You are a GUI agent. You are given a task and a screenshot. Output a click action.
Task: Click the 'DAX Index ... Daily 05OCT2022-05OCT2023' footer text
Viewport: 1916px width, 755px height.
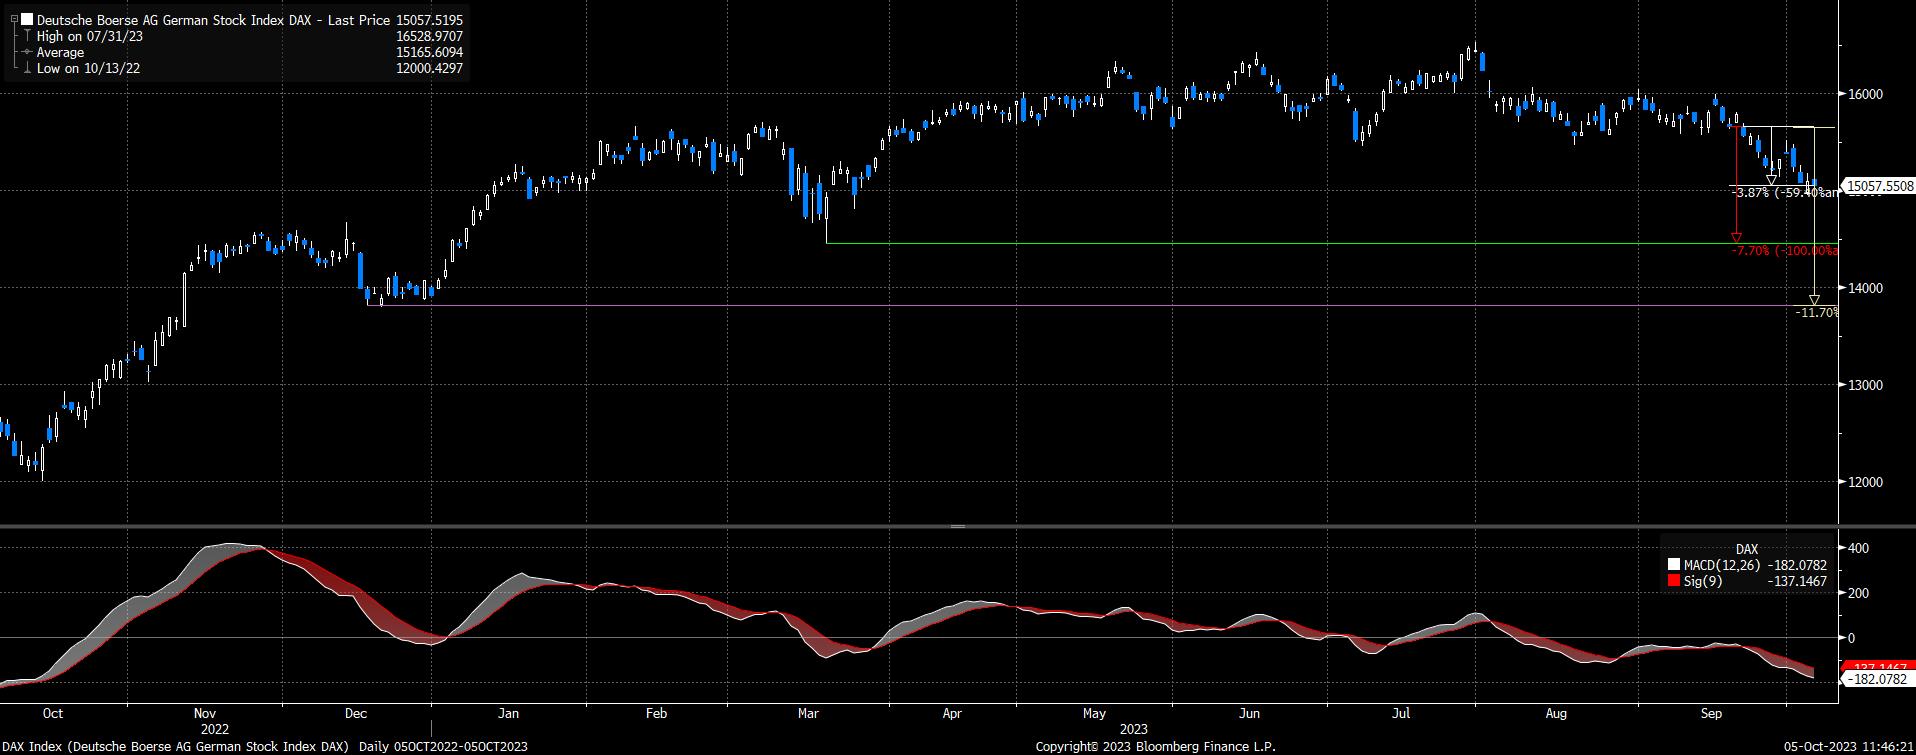click(x=265, y=746)
